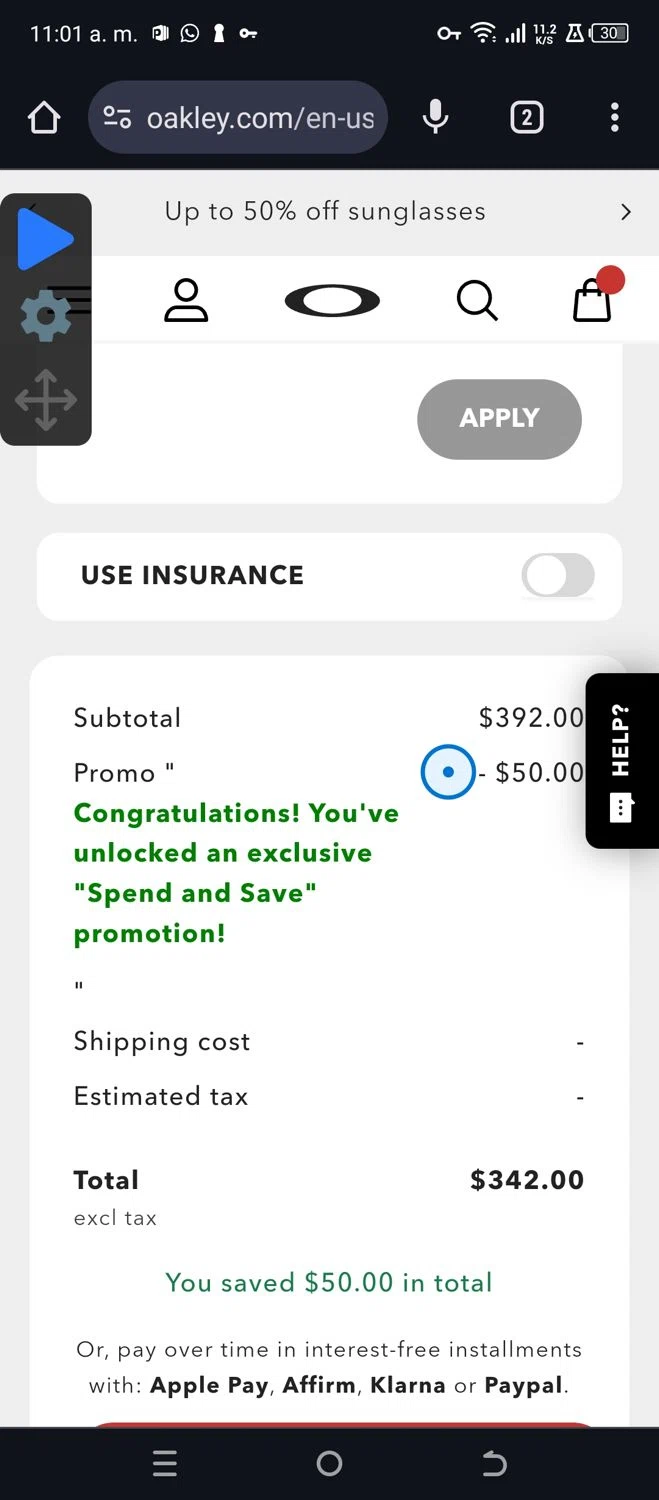
Task: Toggle the Use Insurance switch
Action: [558, 576]
